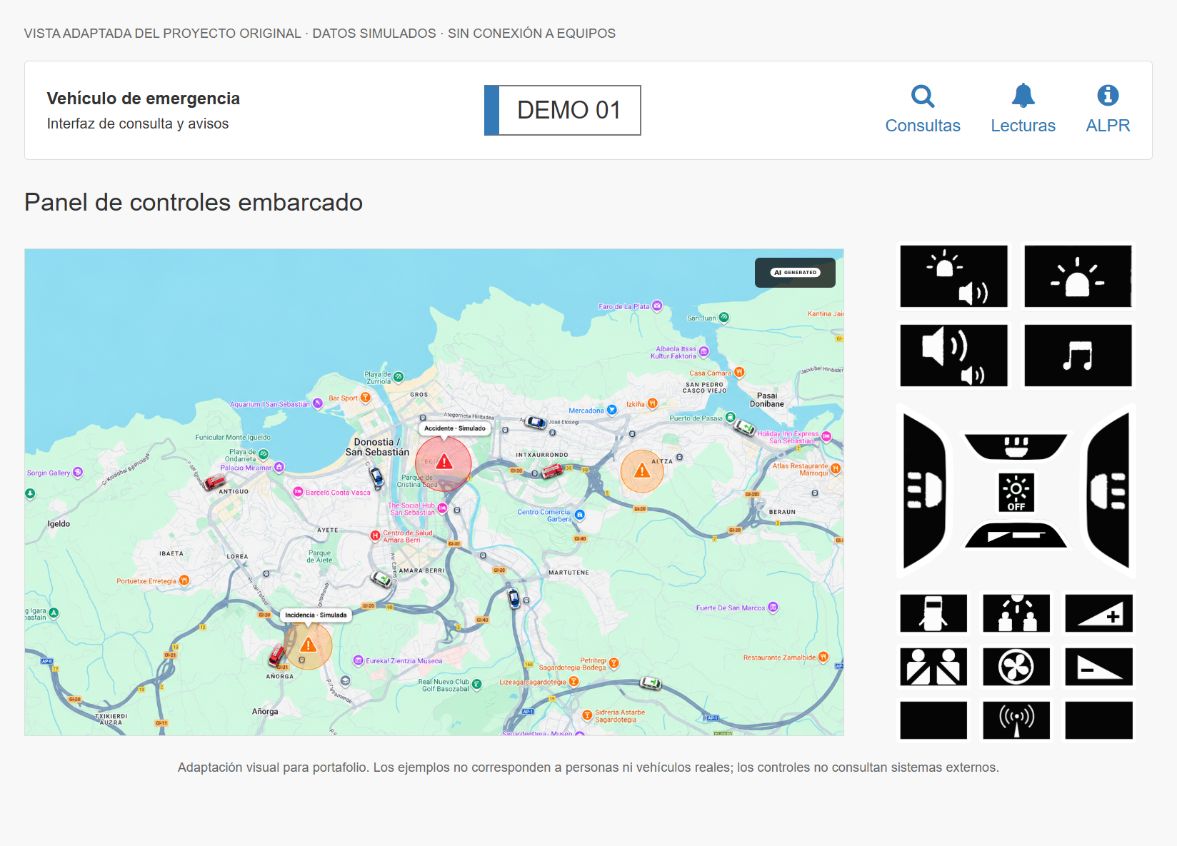Click the 'Vehículo de emergencia' title
Screen dimensions: 1177x846
coord(143,98)
